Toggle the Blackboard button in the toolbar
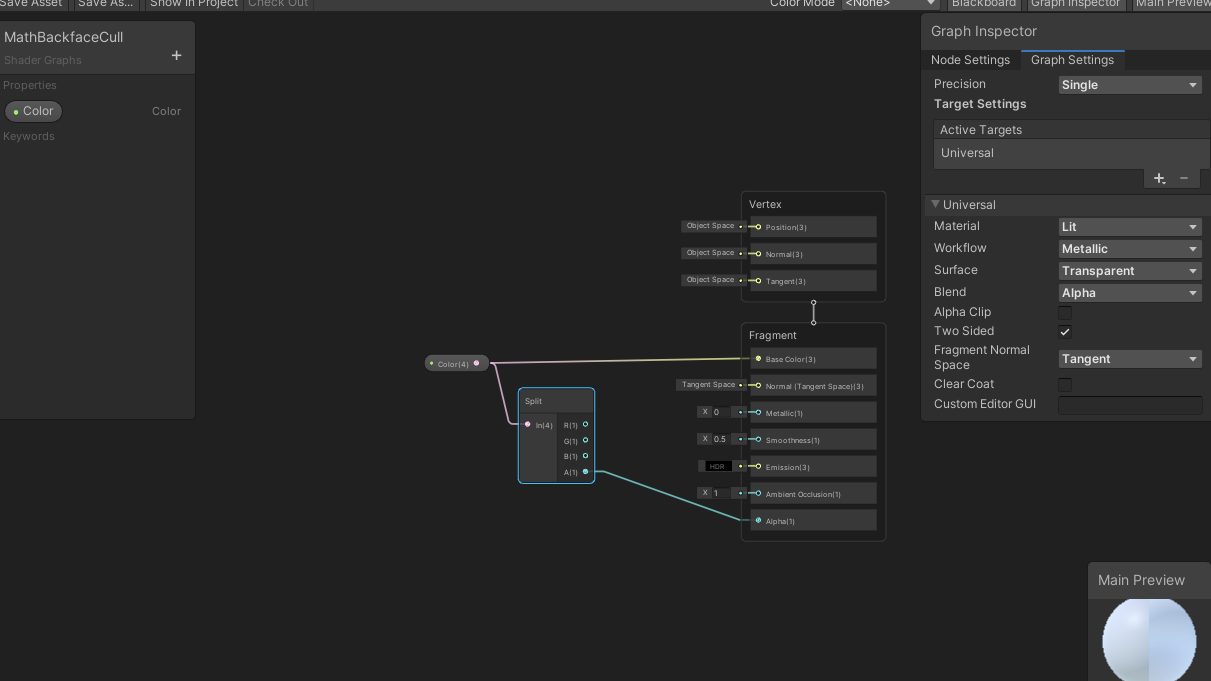The image size is (1211, 681). coord(983,4)
